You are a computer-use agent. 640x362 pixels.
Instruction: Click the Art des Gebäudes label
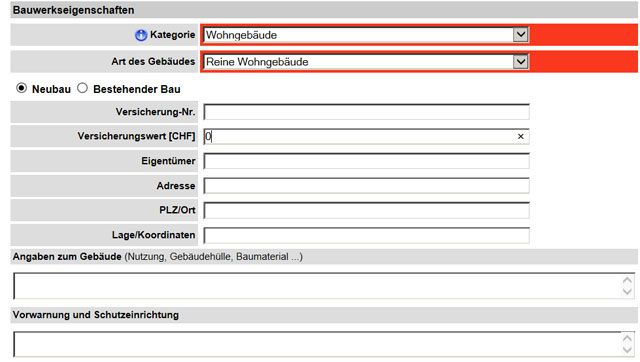[x=153, y=62]
